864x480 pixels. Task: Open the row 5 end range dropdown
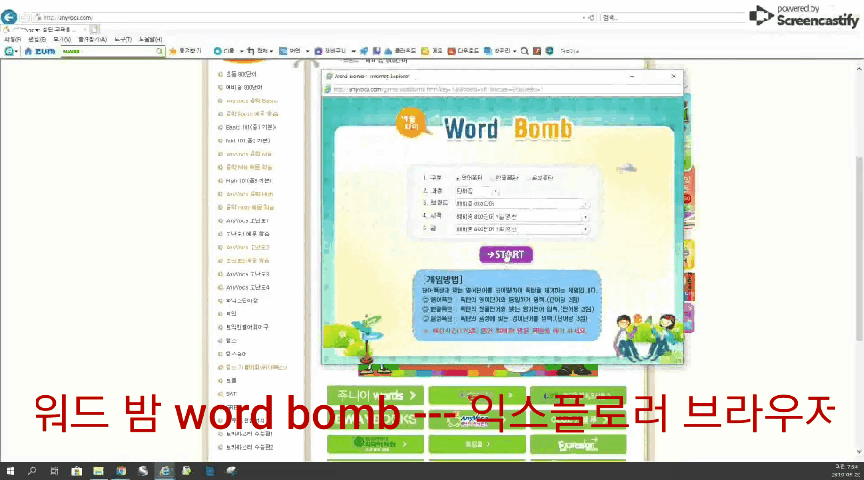tap(522, 229)
